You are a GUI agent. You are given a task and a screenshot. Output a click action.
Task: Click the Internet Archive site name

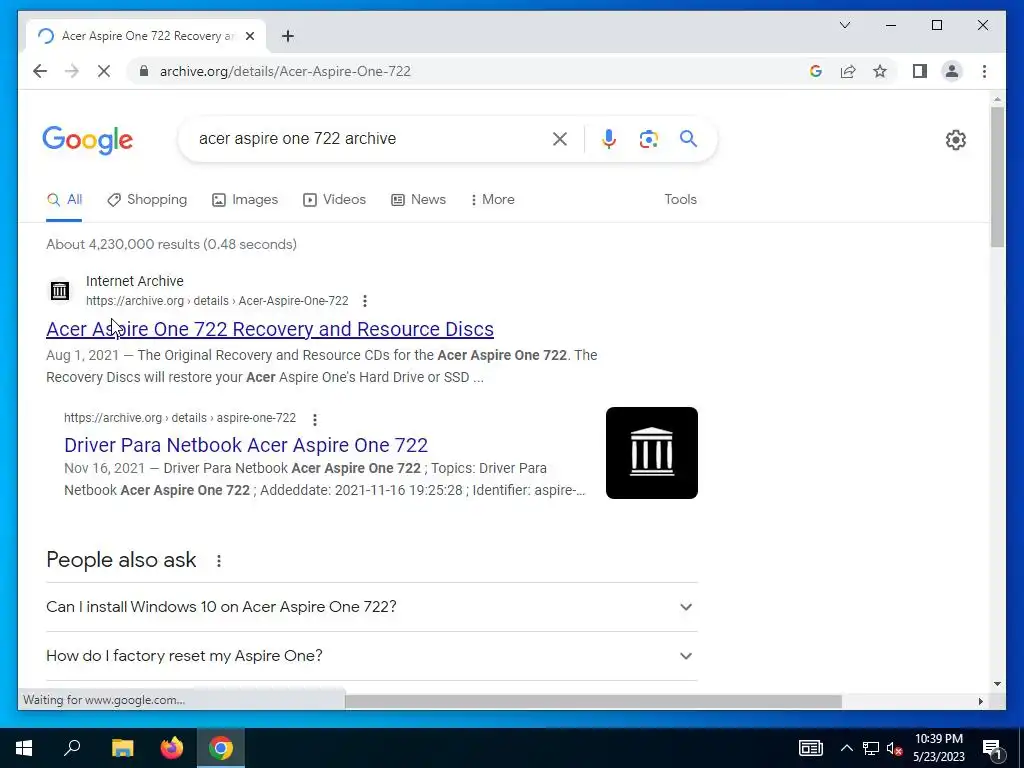135,281
